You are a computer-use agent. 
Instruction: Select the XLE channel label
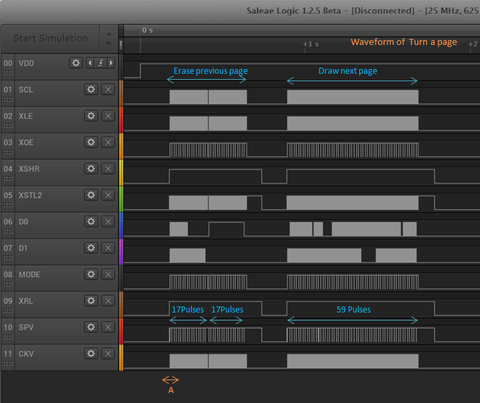coord(26,116)
